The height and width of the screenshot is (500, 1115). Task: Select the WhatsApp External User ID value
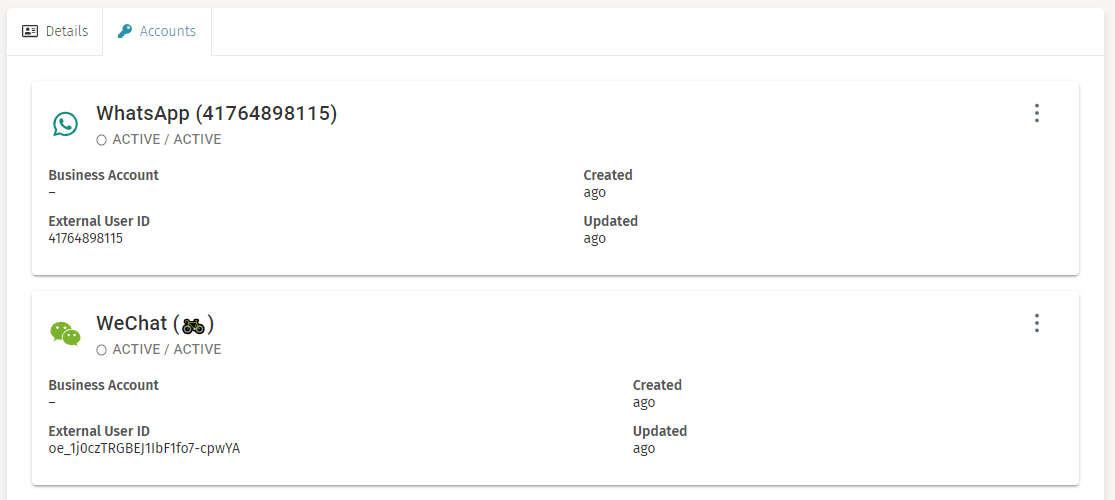pyautogui.click(x=85, y=239)
